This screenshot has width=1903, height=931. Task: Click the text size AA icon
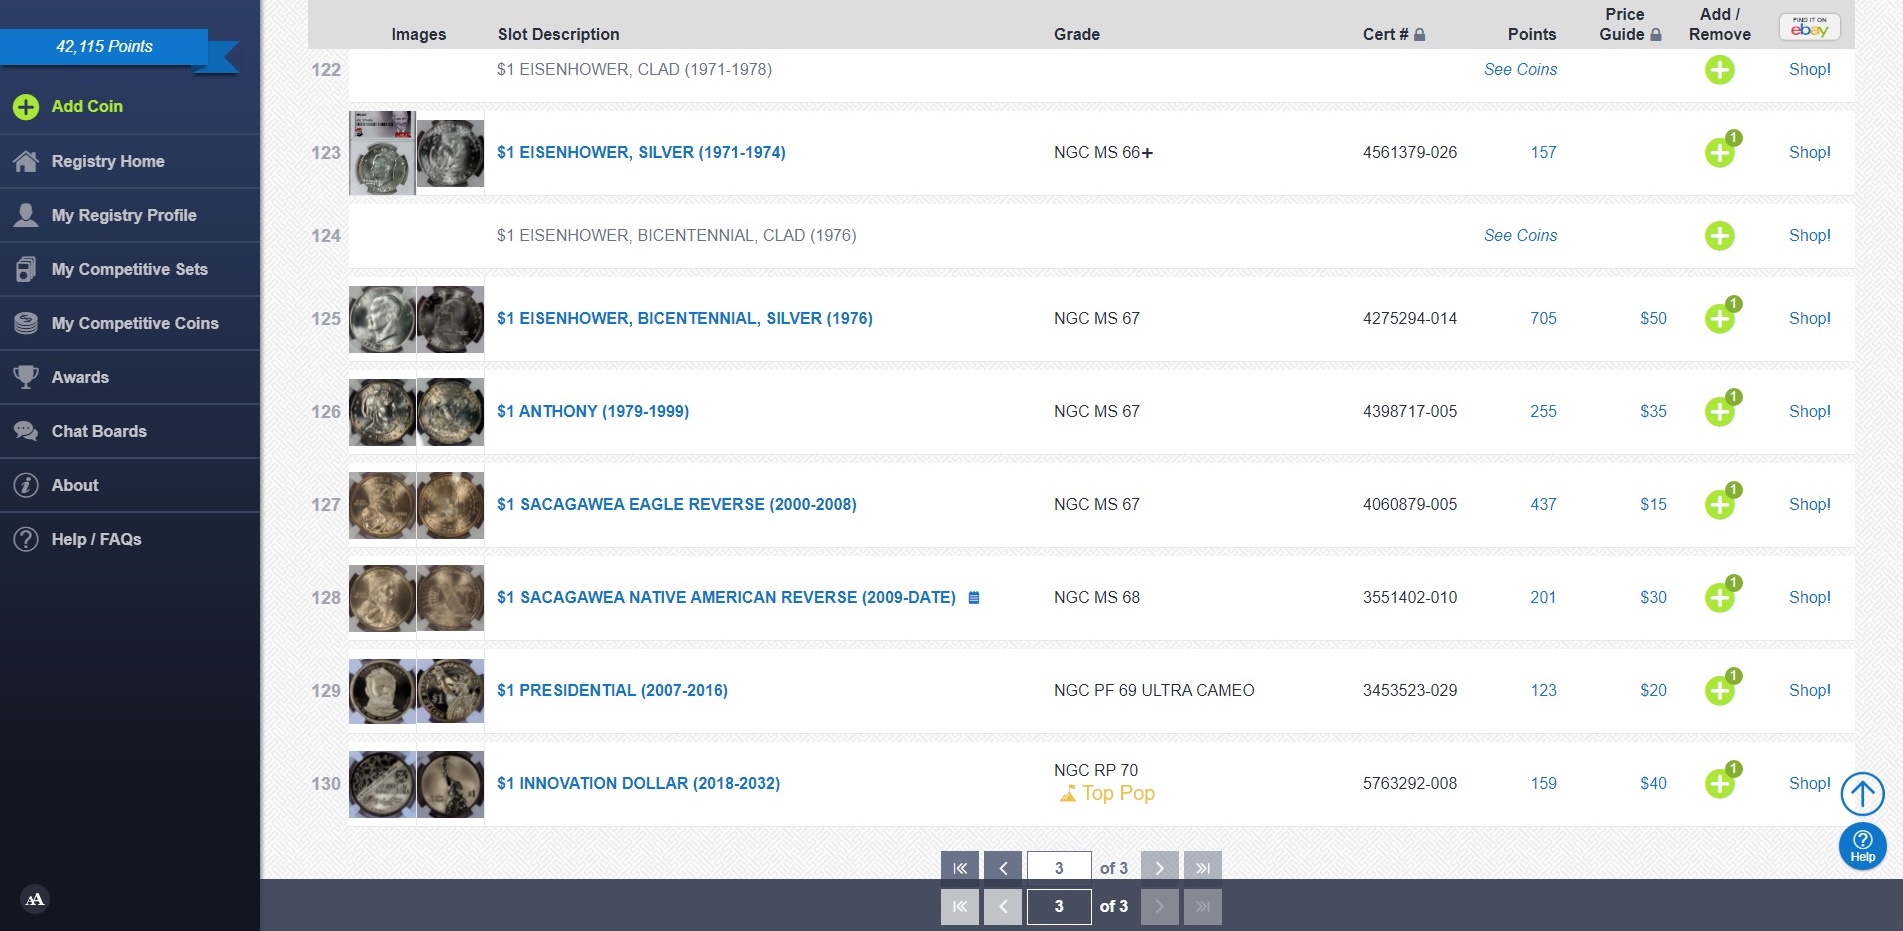click(35, 899)
